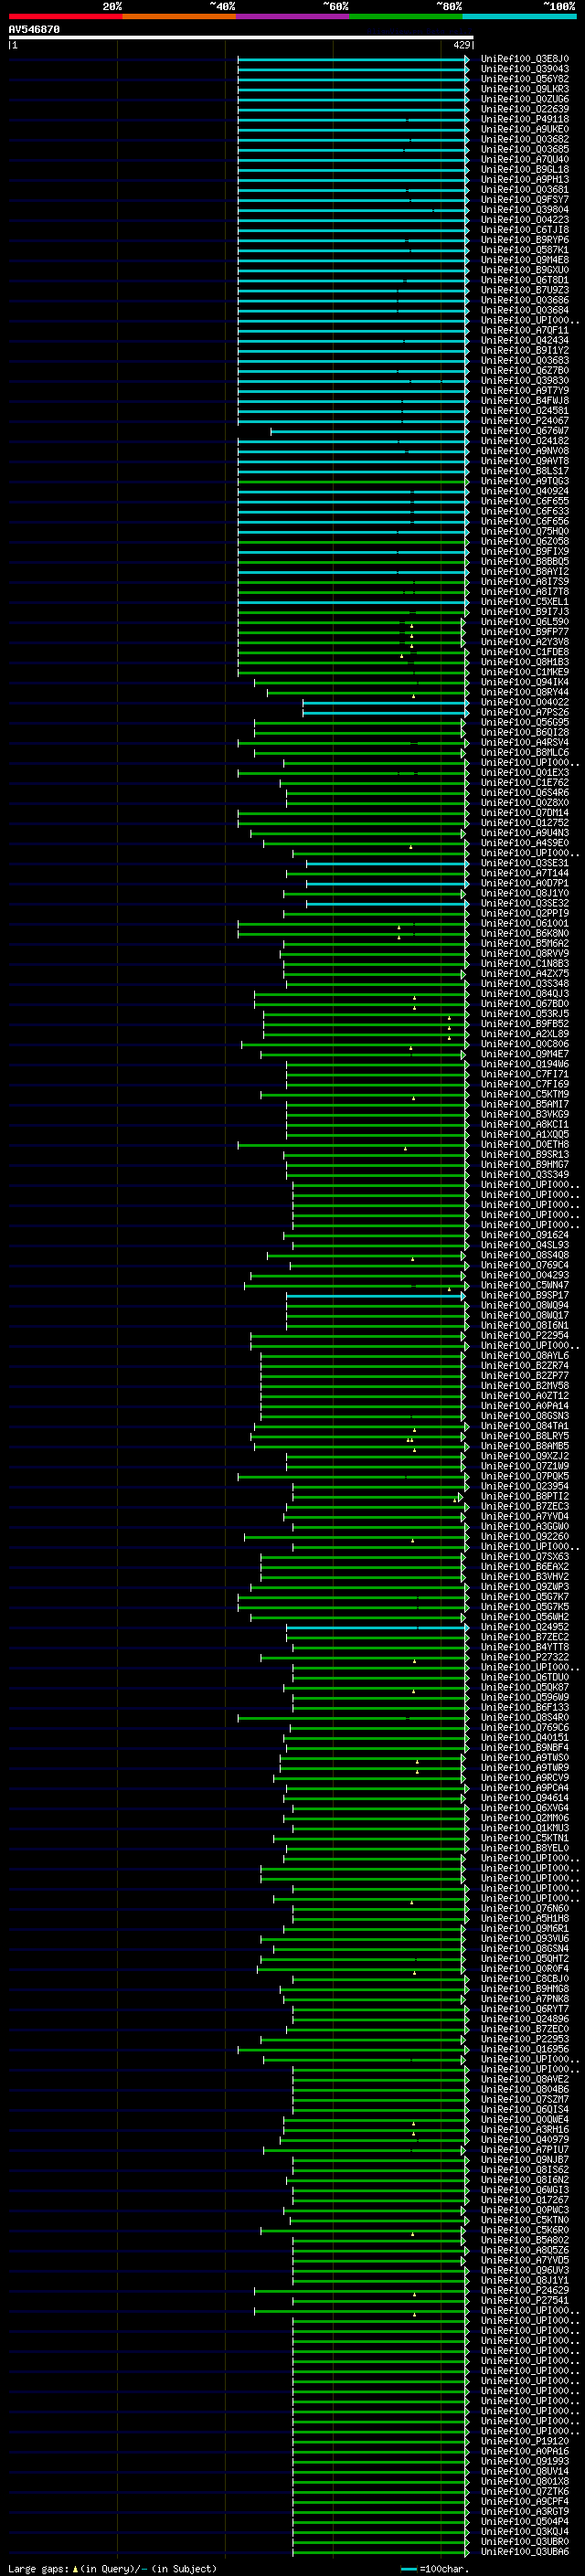The height and width of the screenshot is (2576, 585).
Task: Select hit UniRef100_Q56G95
Action: click(x=524, y=722)
